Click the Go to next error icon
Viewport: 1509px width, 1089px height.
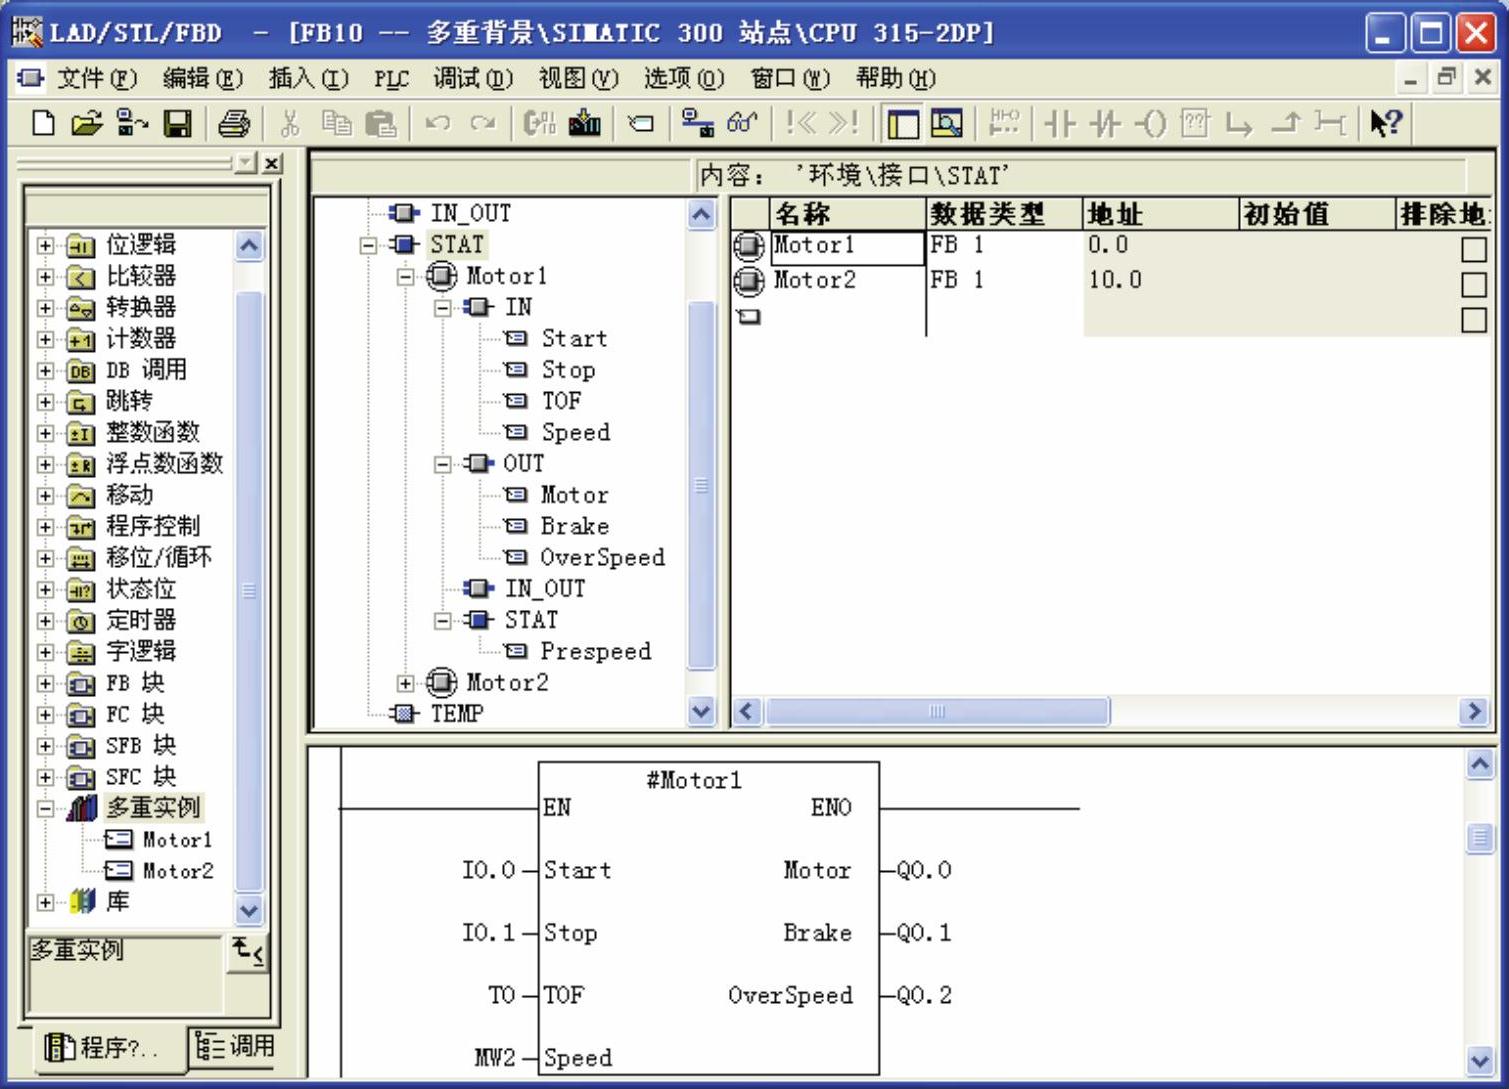coord(844,123)
